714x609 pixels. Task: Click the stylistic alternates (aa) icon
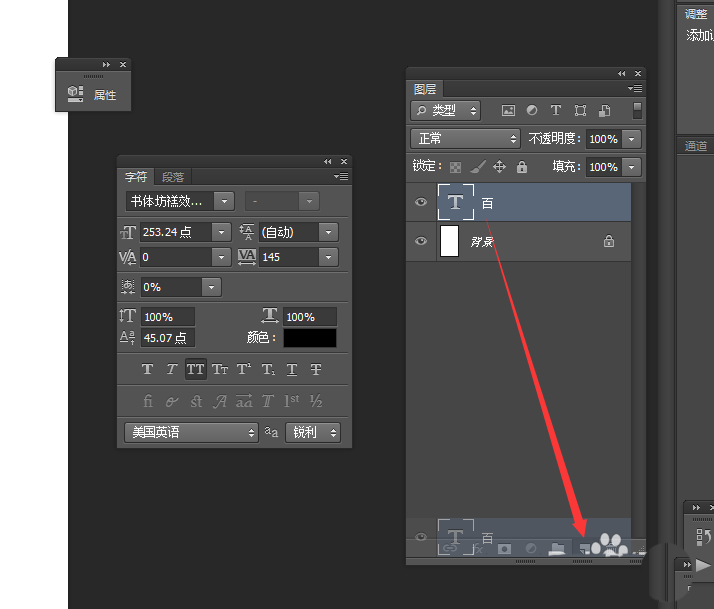[x=244, y=401]
